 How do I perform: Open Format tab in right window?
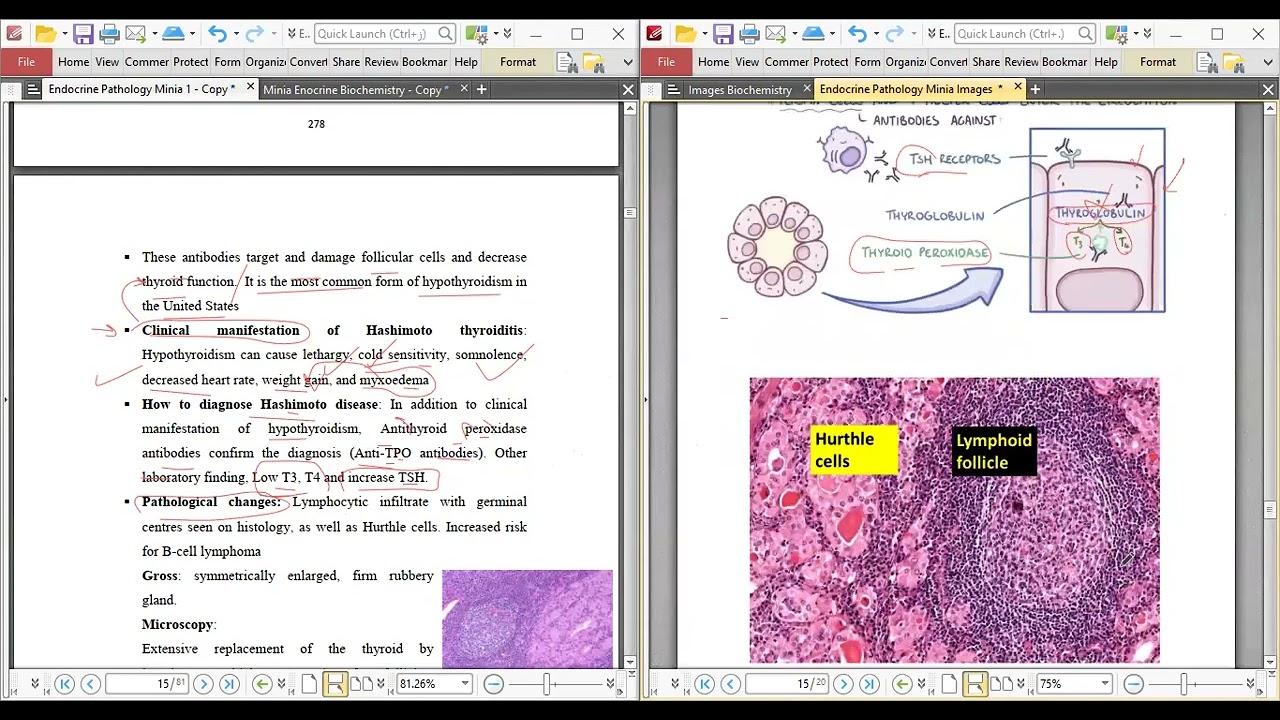tap(1158, 62)
